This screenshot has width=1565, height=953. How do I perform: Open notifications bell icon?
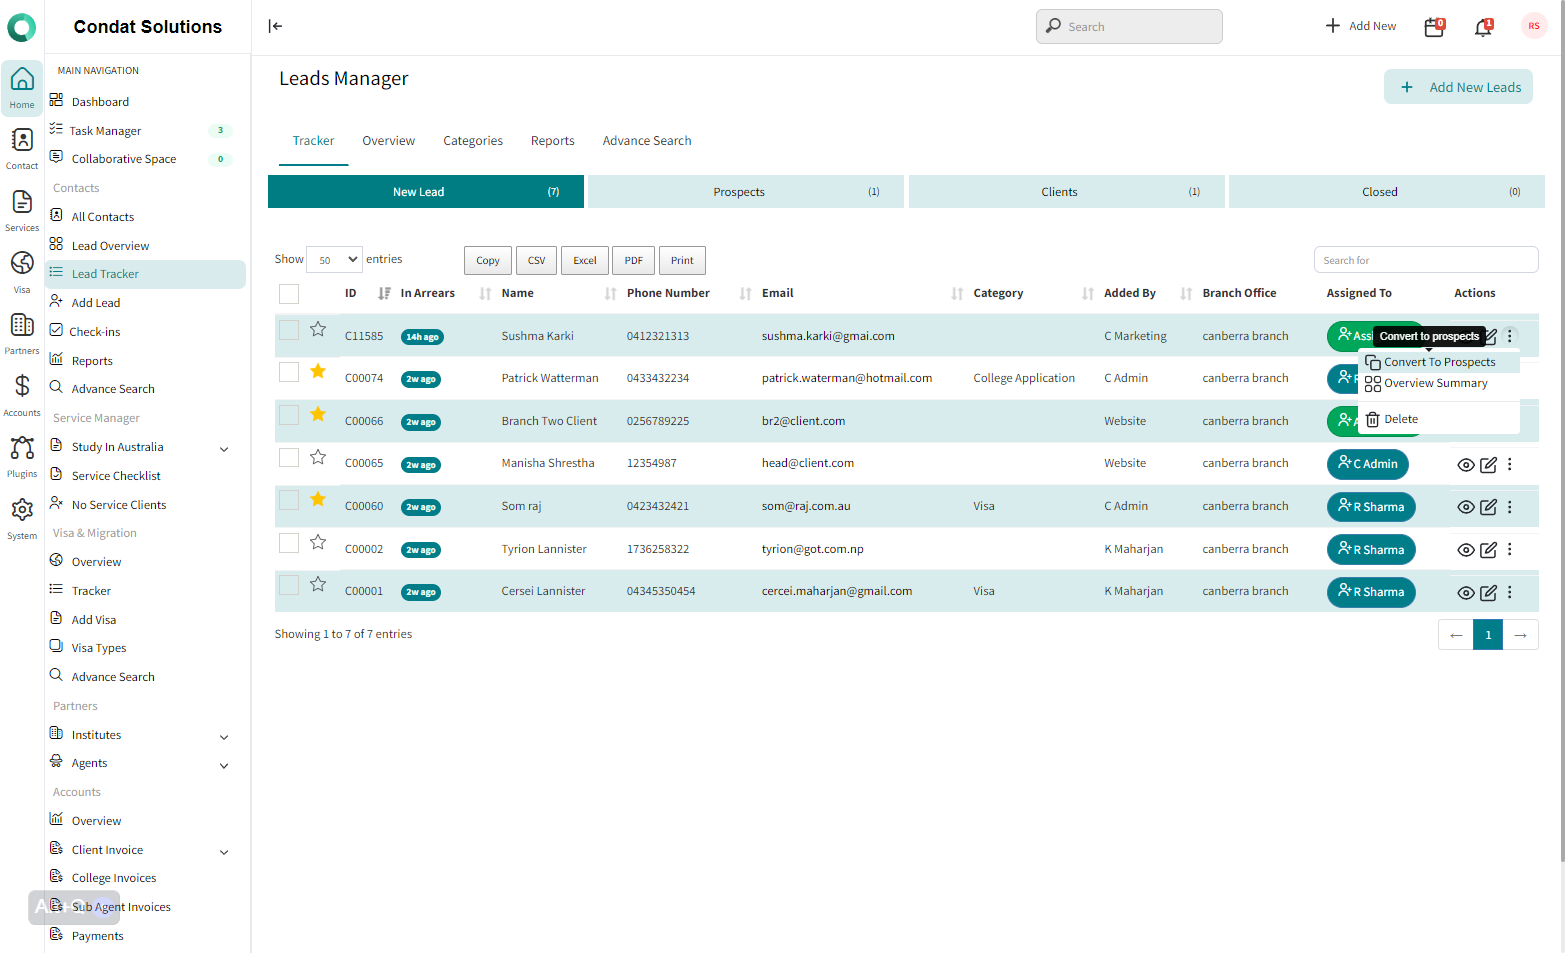click(1483, 26)
